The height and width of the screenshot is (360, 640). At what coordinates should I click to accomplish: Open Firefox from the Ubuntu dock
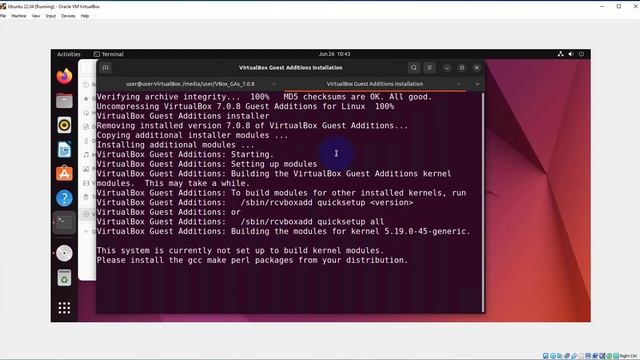(x=64, y=76)
